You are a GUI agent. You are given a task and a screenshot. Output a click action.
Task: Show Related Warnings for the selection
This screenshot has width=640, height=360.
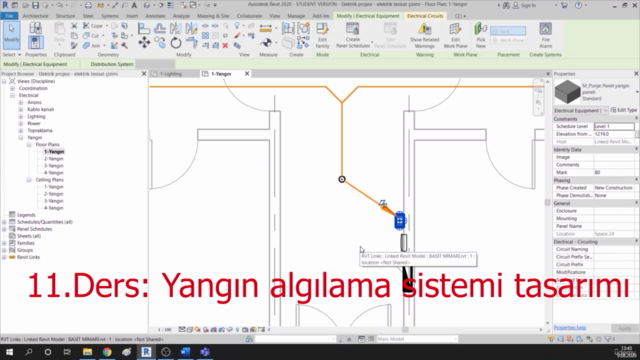pyautogui.click(x=424, y=36)
